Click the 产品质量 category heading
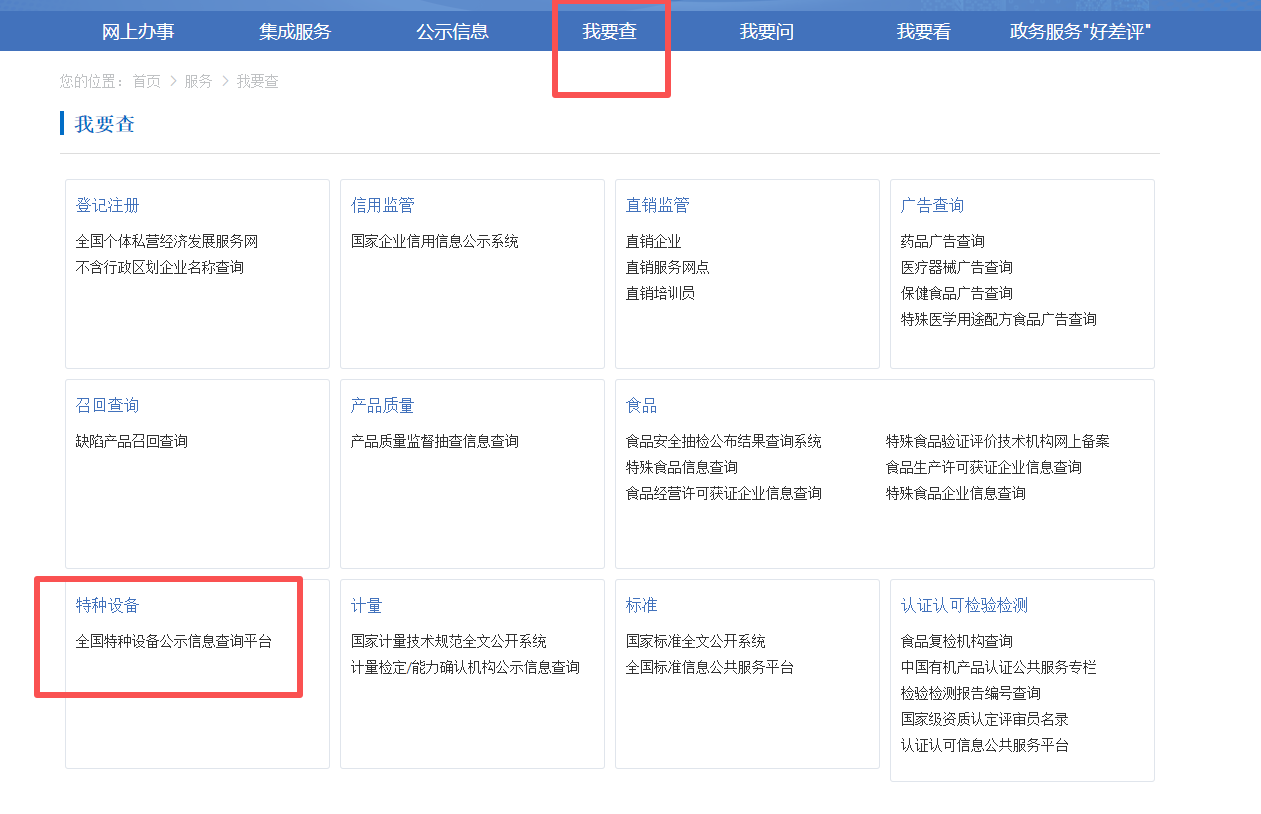Image resolution: width=1261 pixels, height=814 pixels. click(383, 405)
